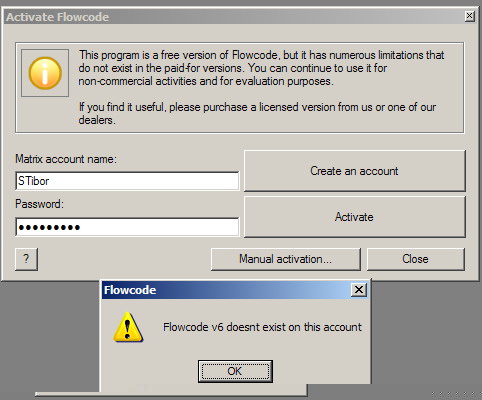Click the Activate button
Viewport: 482px width, 400px height.
click(354, 217)
